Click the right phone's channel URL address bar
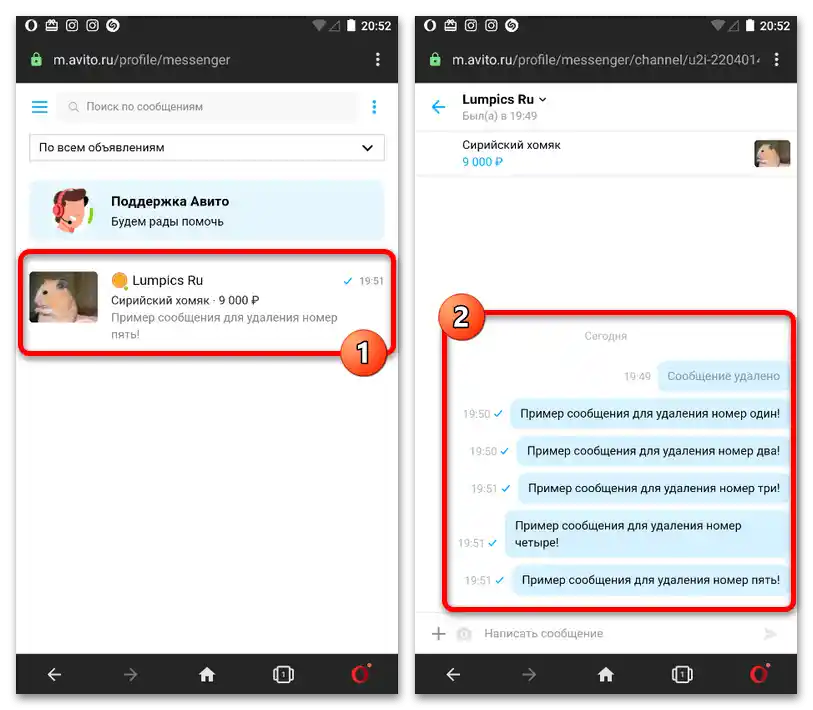813x710 pixels. [x=605, y=60]
